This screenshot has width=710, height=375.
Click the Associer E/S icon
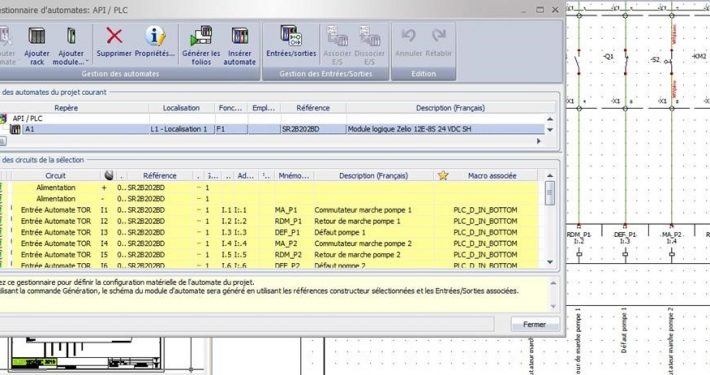pyautogui.click(x=337, y=36)
